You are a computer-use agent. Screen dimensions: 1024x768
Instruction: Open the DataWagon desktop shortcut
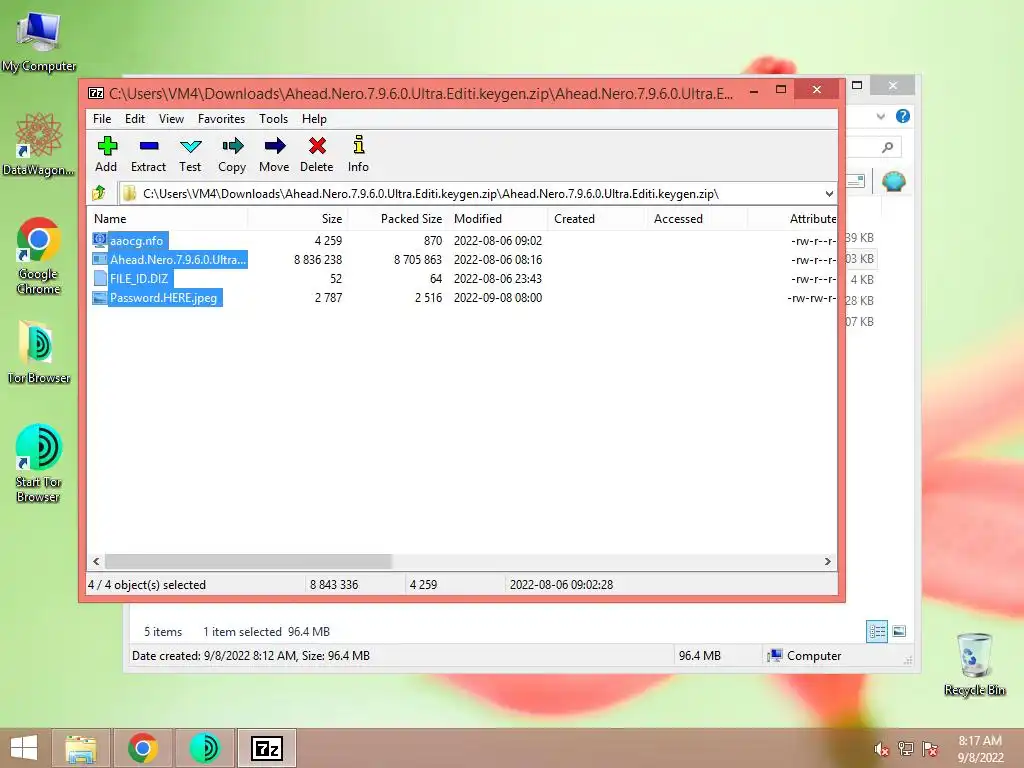(39, 144)
